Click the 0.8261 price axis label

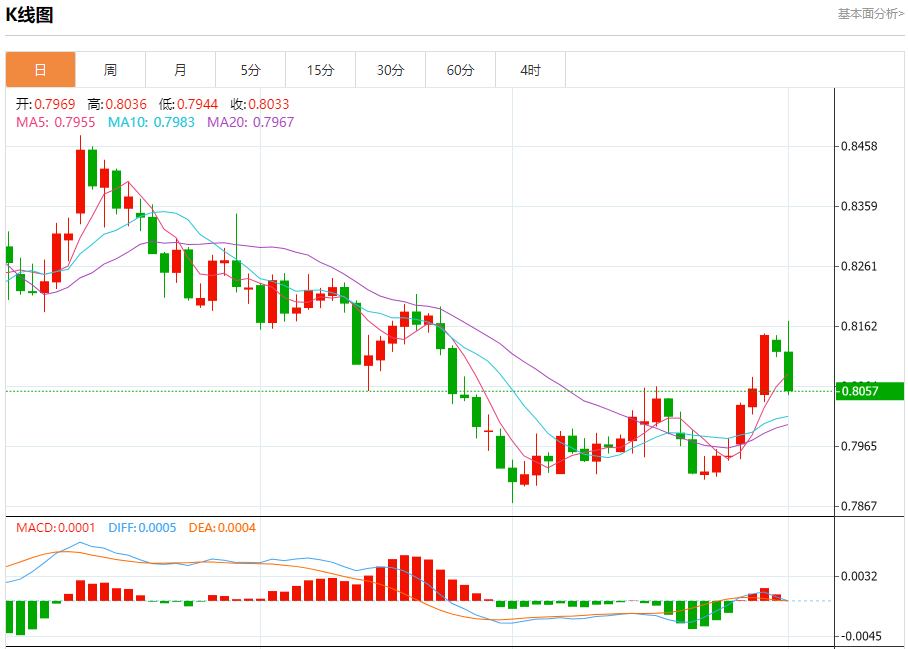point(859,266)
